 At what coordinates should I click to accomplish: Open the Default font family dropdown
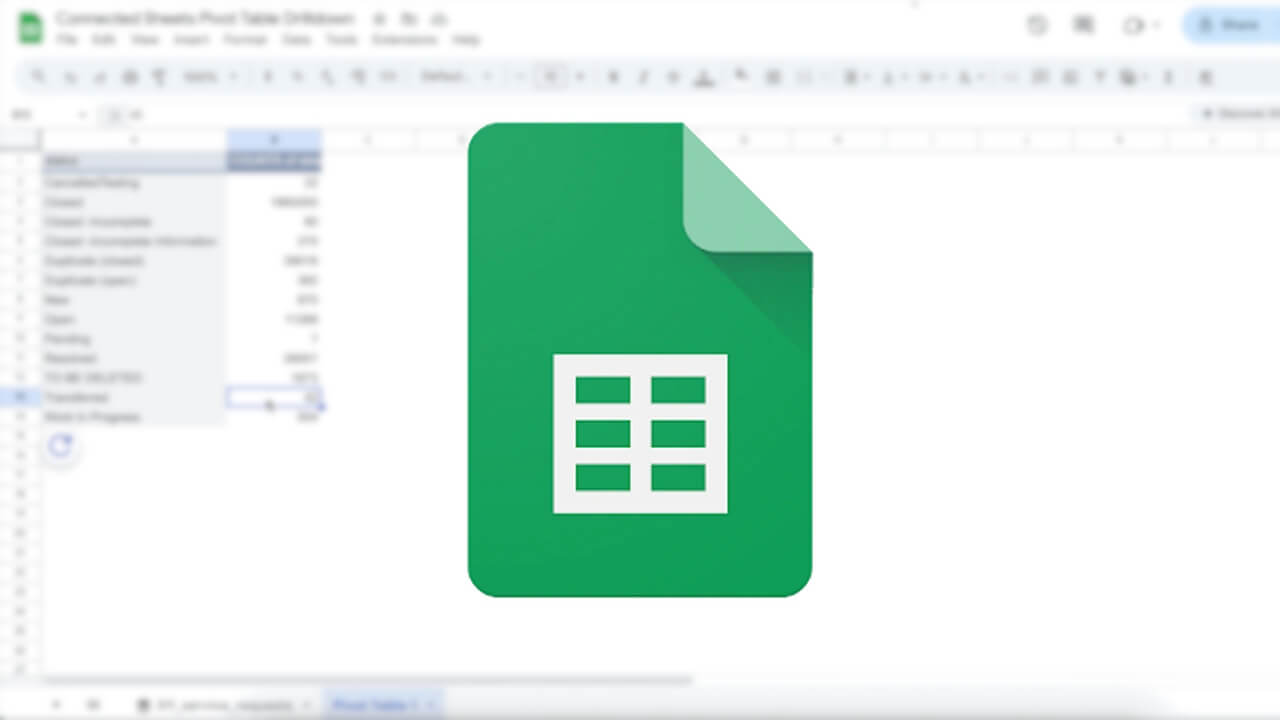(456, 77)
